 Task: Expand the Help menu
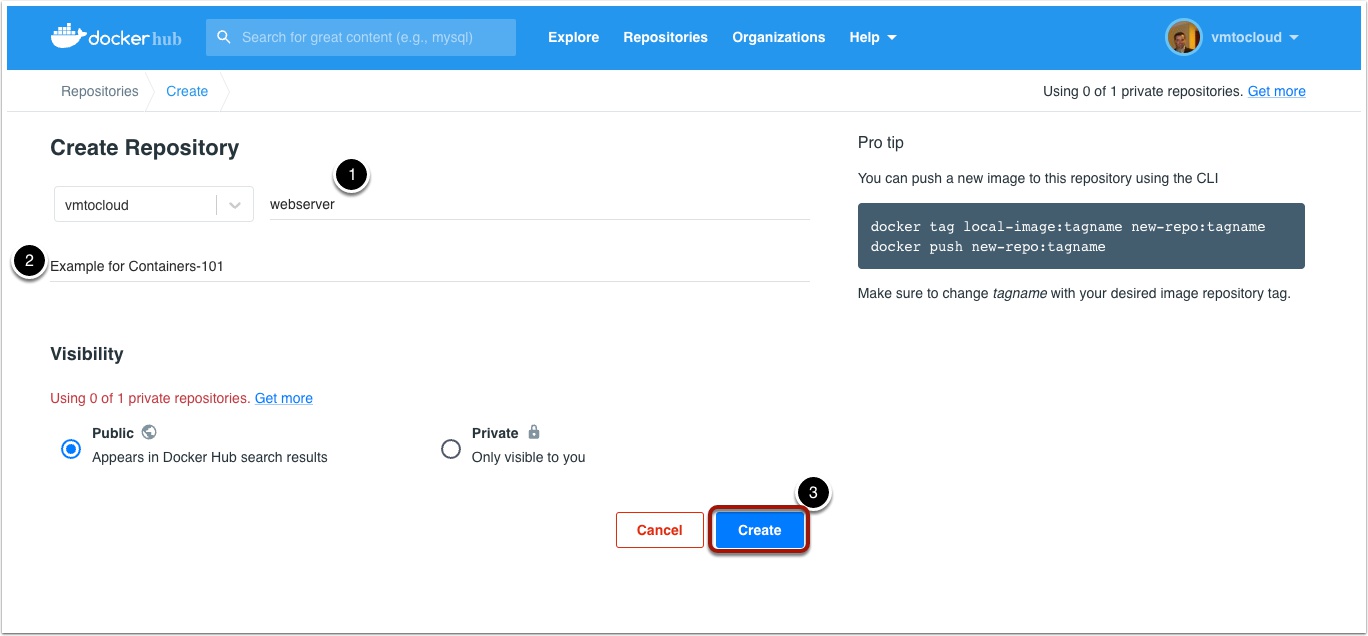coord(873,37)
